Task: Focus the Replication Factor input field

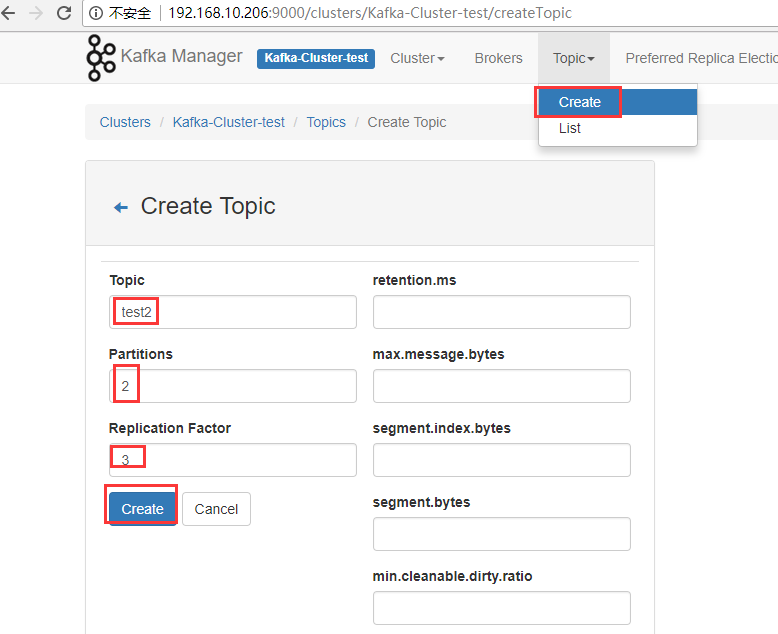Action: [233, 460]
